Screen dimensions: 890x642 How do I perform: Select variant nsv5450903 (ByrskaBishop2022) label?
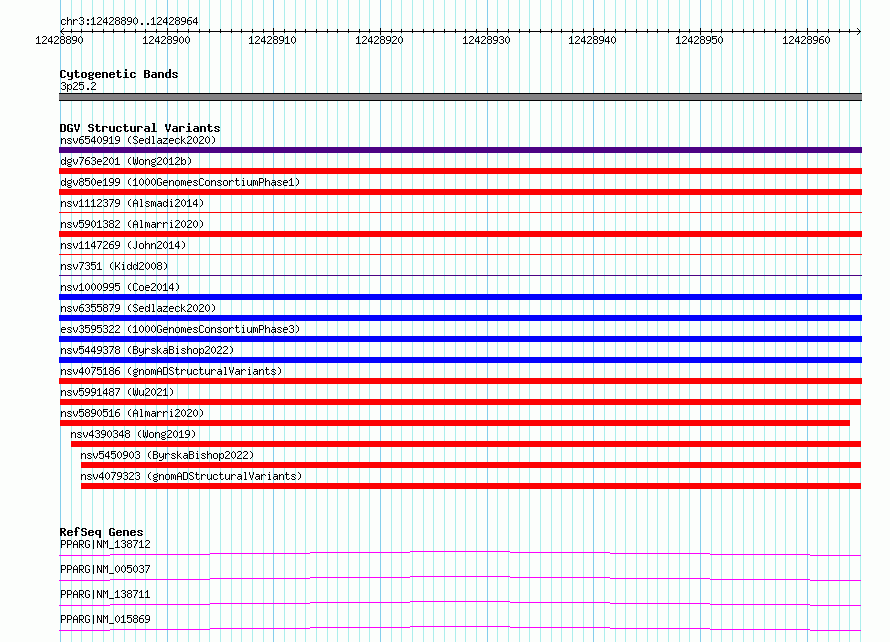click(x=167, y=455)
